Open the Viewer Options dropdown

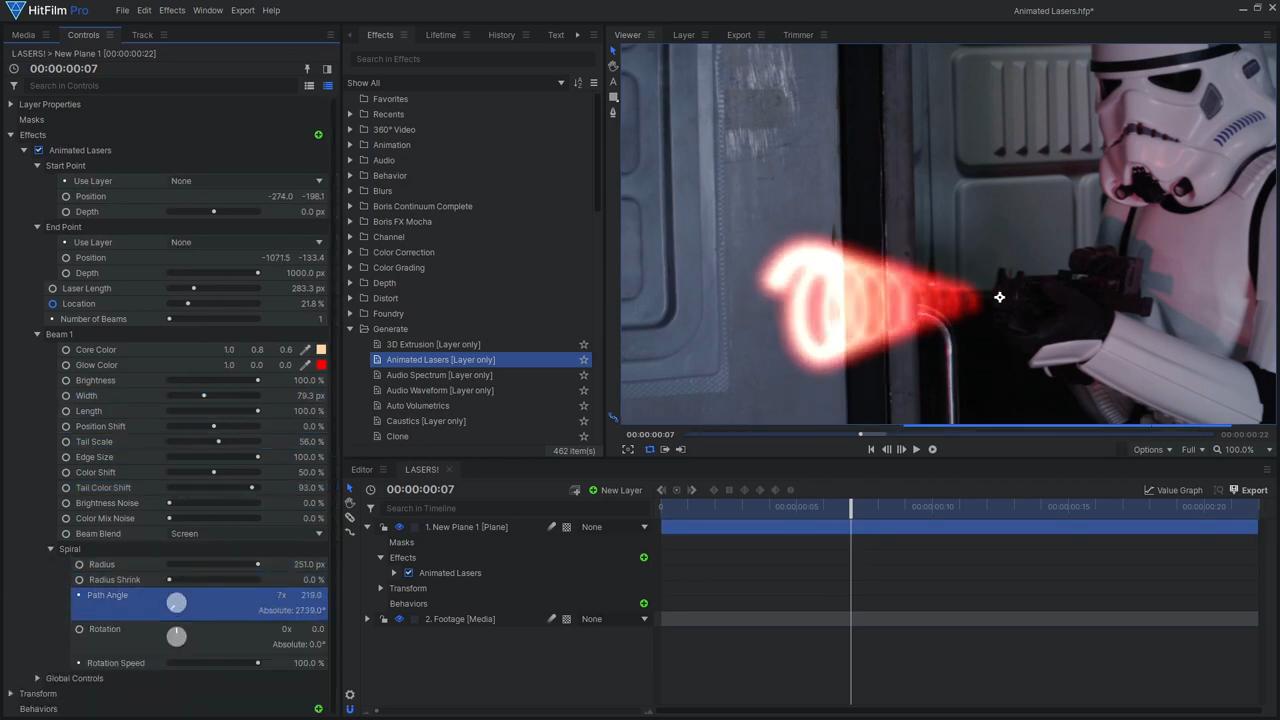coord(1153,450)
